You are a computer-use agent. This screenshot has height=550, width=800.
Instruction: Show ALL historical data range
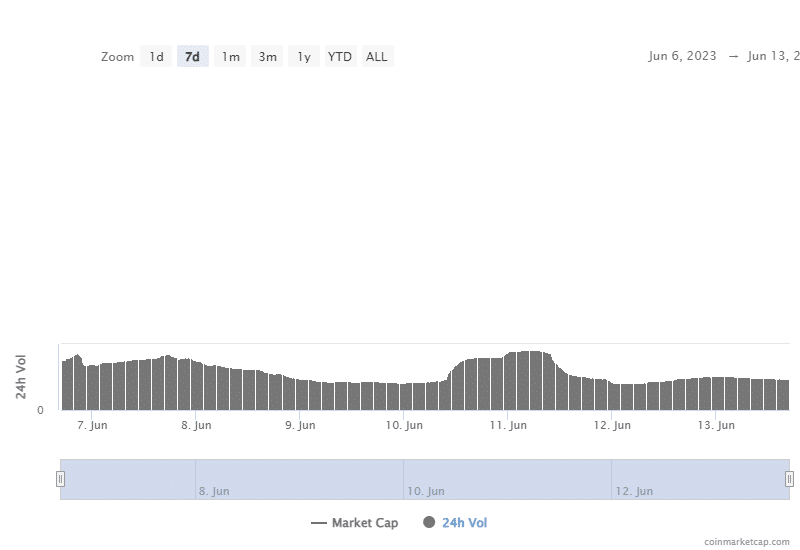[376, 57]
